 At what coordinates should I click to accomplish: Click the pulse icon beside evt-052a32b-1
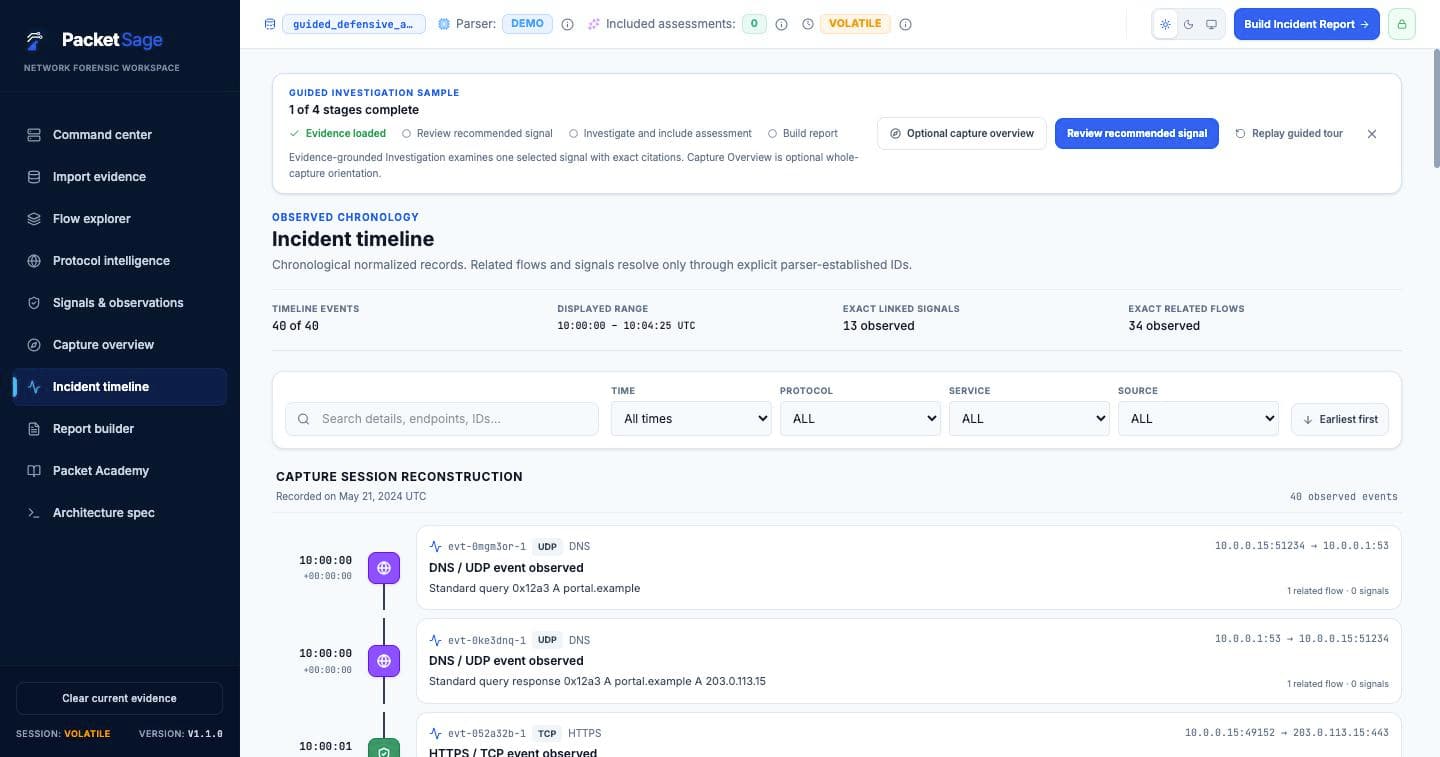click(x=435, y=733)
